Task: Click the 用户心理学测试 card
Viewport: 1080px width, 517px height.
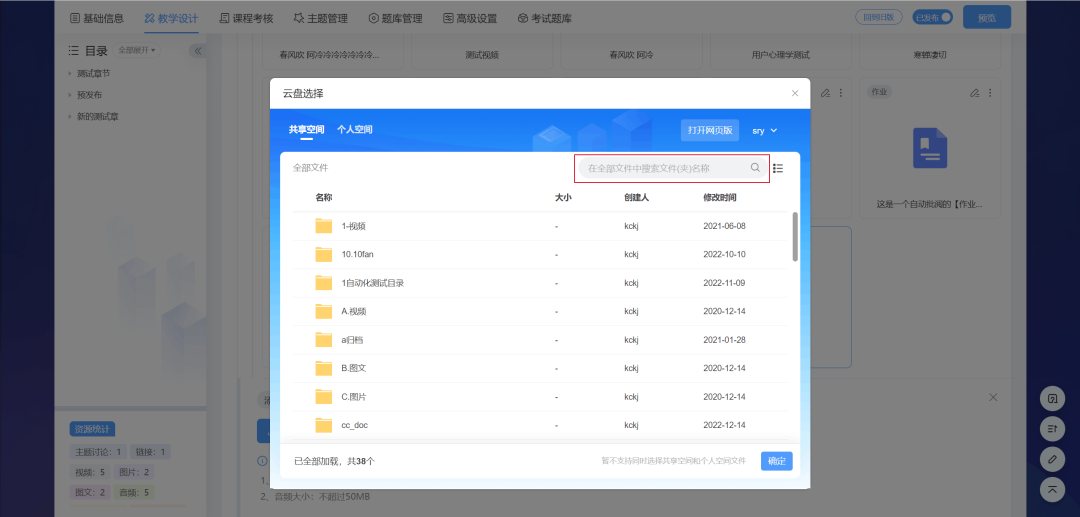Action: pyautogui.click(x=780, y=54)
